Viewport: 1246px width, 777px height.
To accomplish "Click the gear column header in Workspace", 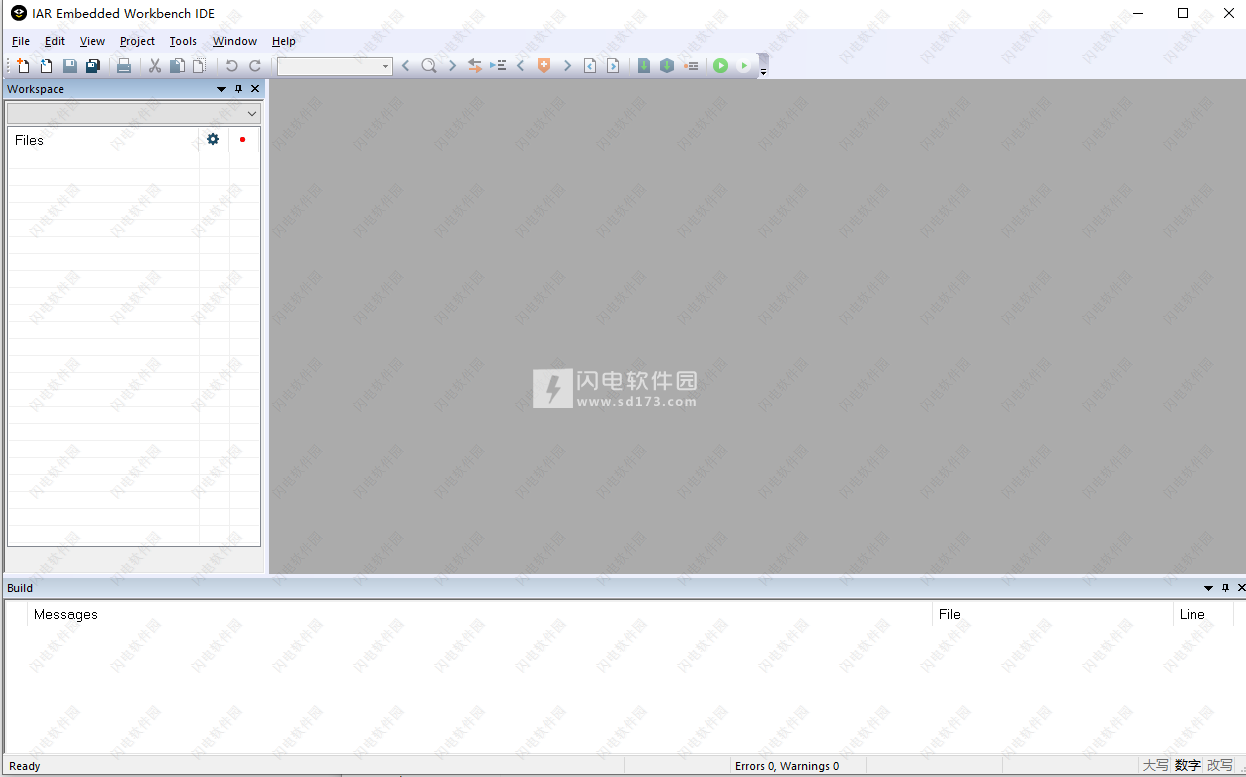I will 213,140.
